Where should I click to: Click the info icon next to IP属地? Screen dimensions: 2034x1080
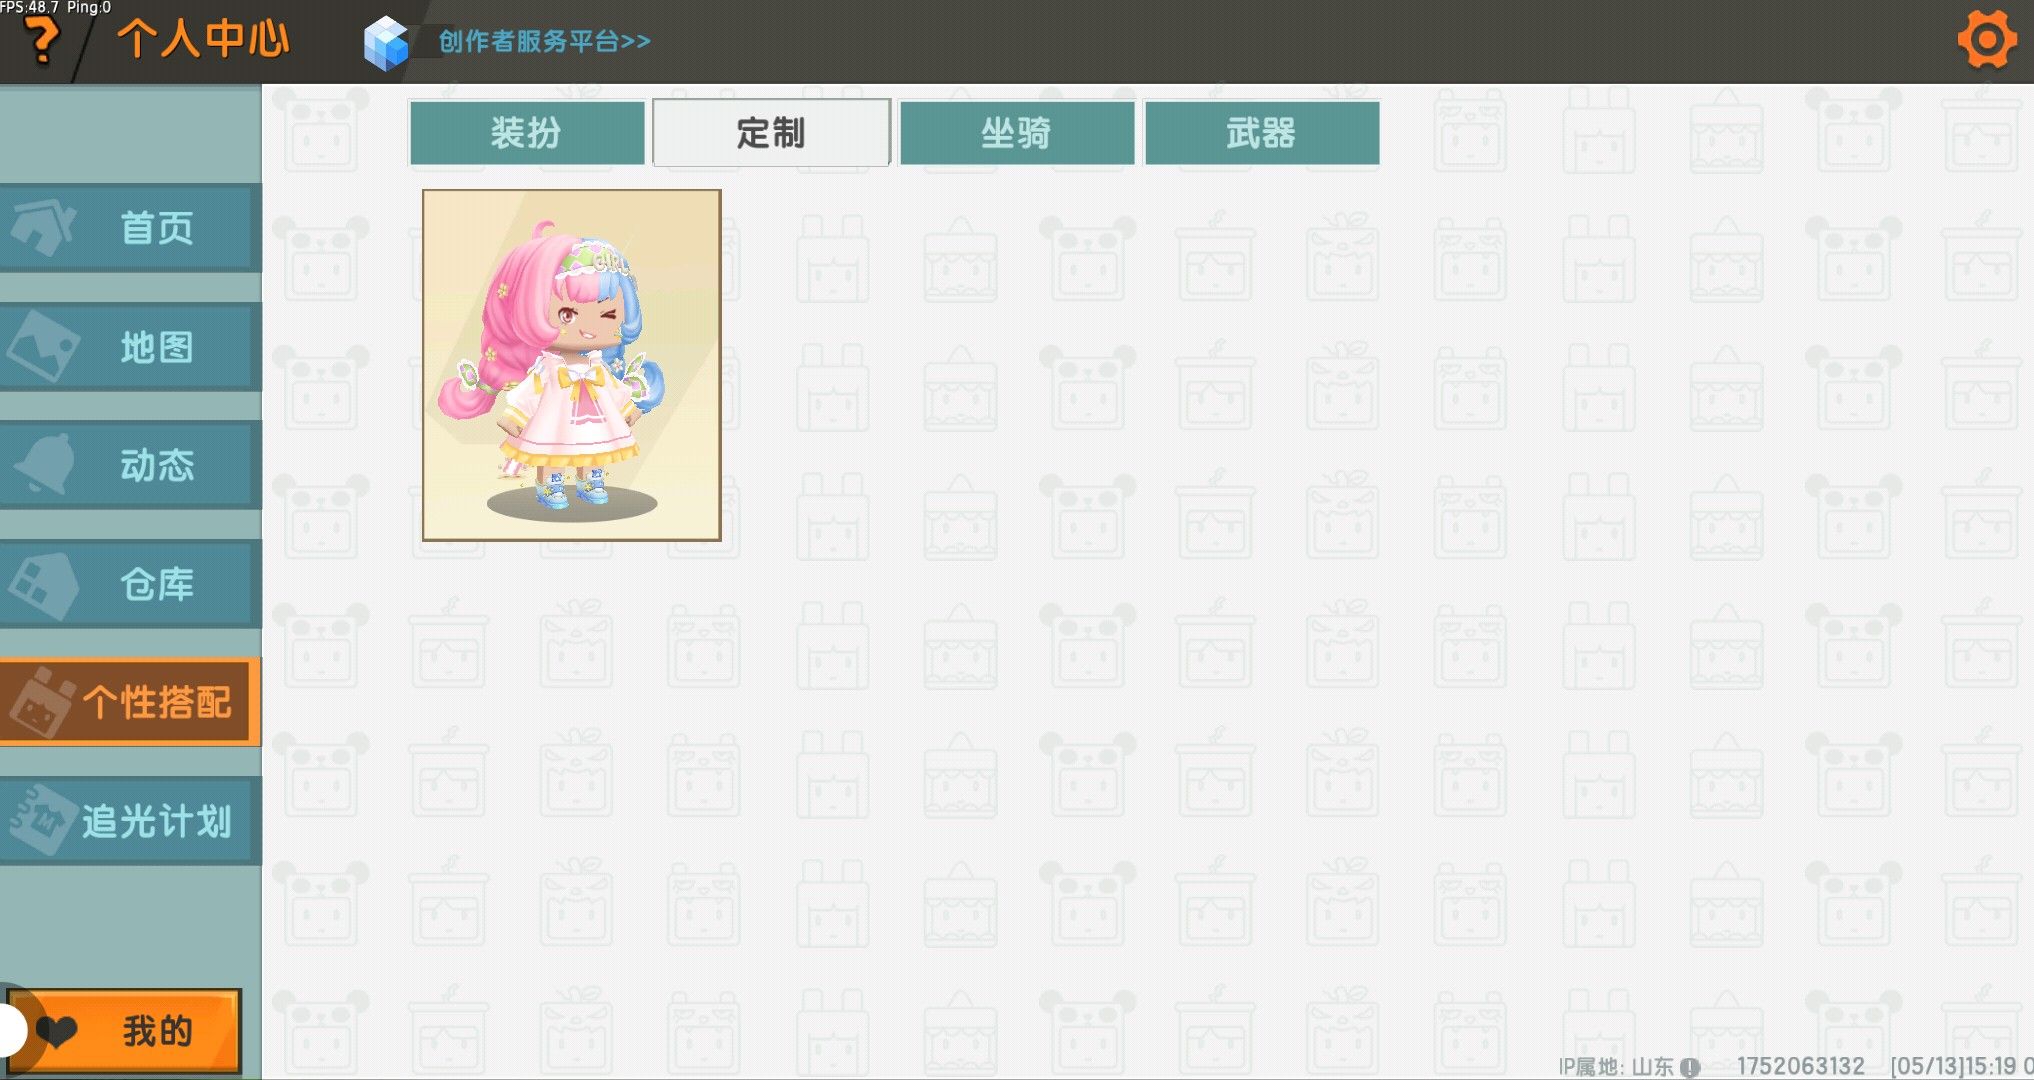point(1690,1067)
